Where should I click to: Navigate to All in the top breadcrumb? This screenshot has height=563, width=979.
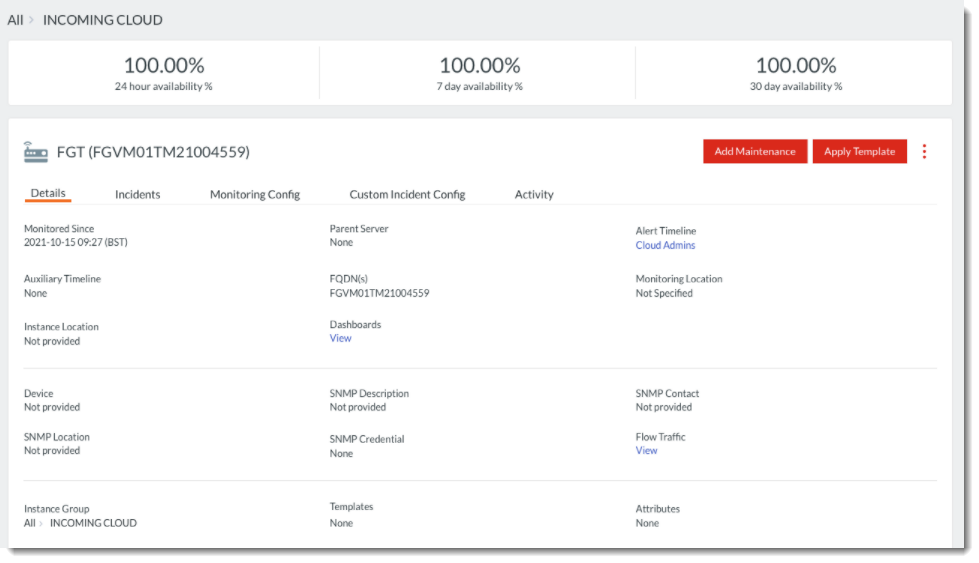pos(15,20)
